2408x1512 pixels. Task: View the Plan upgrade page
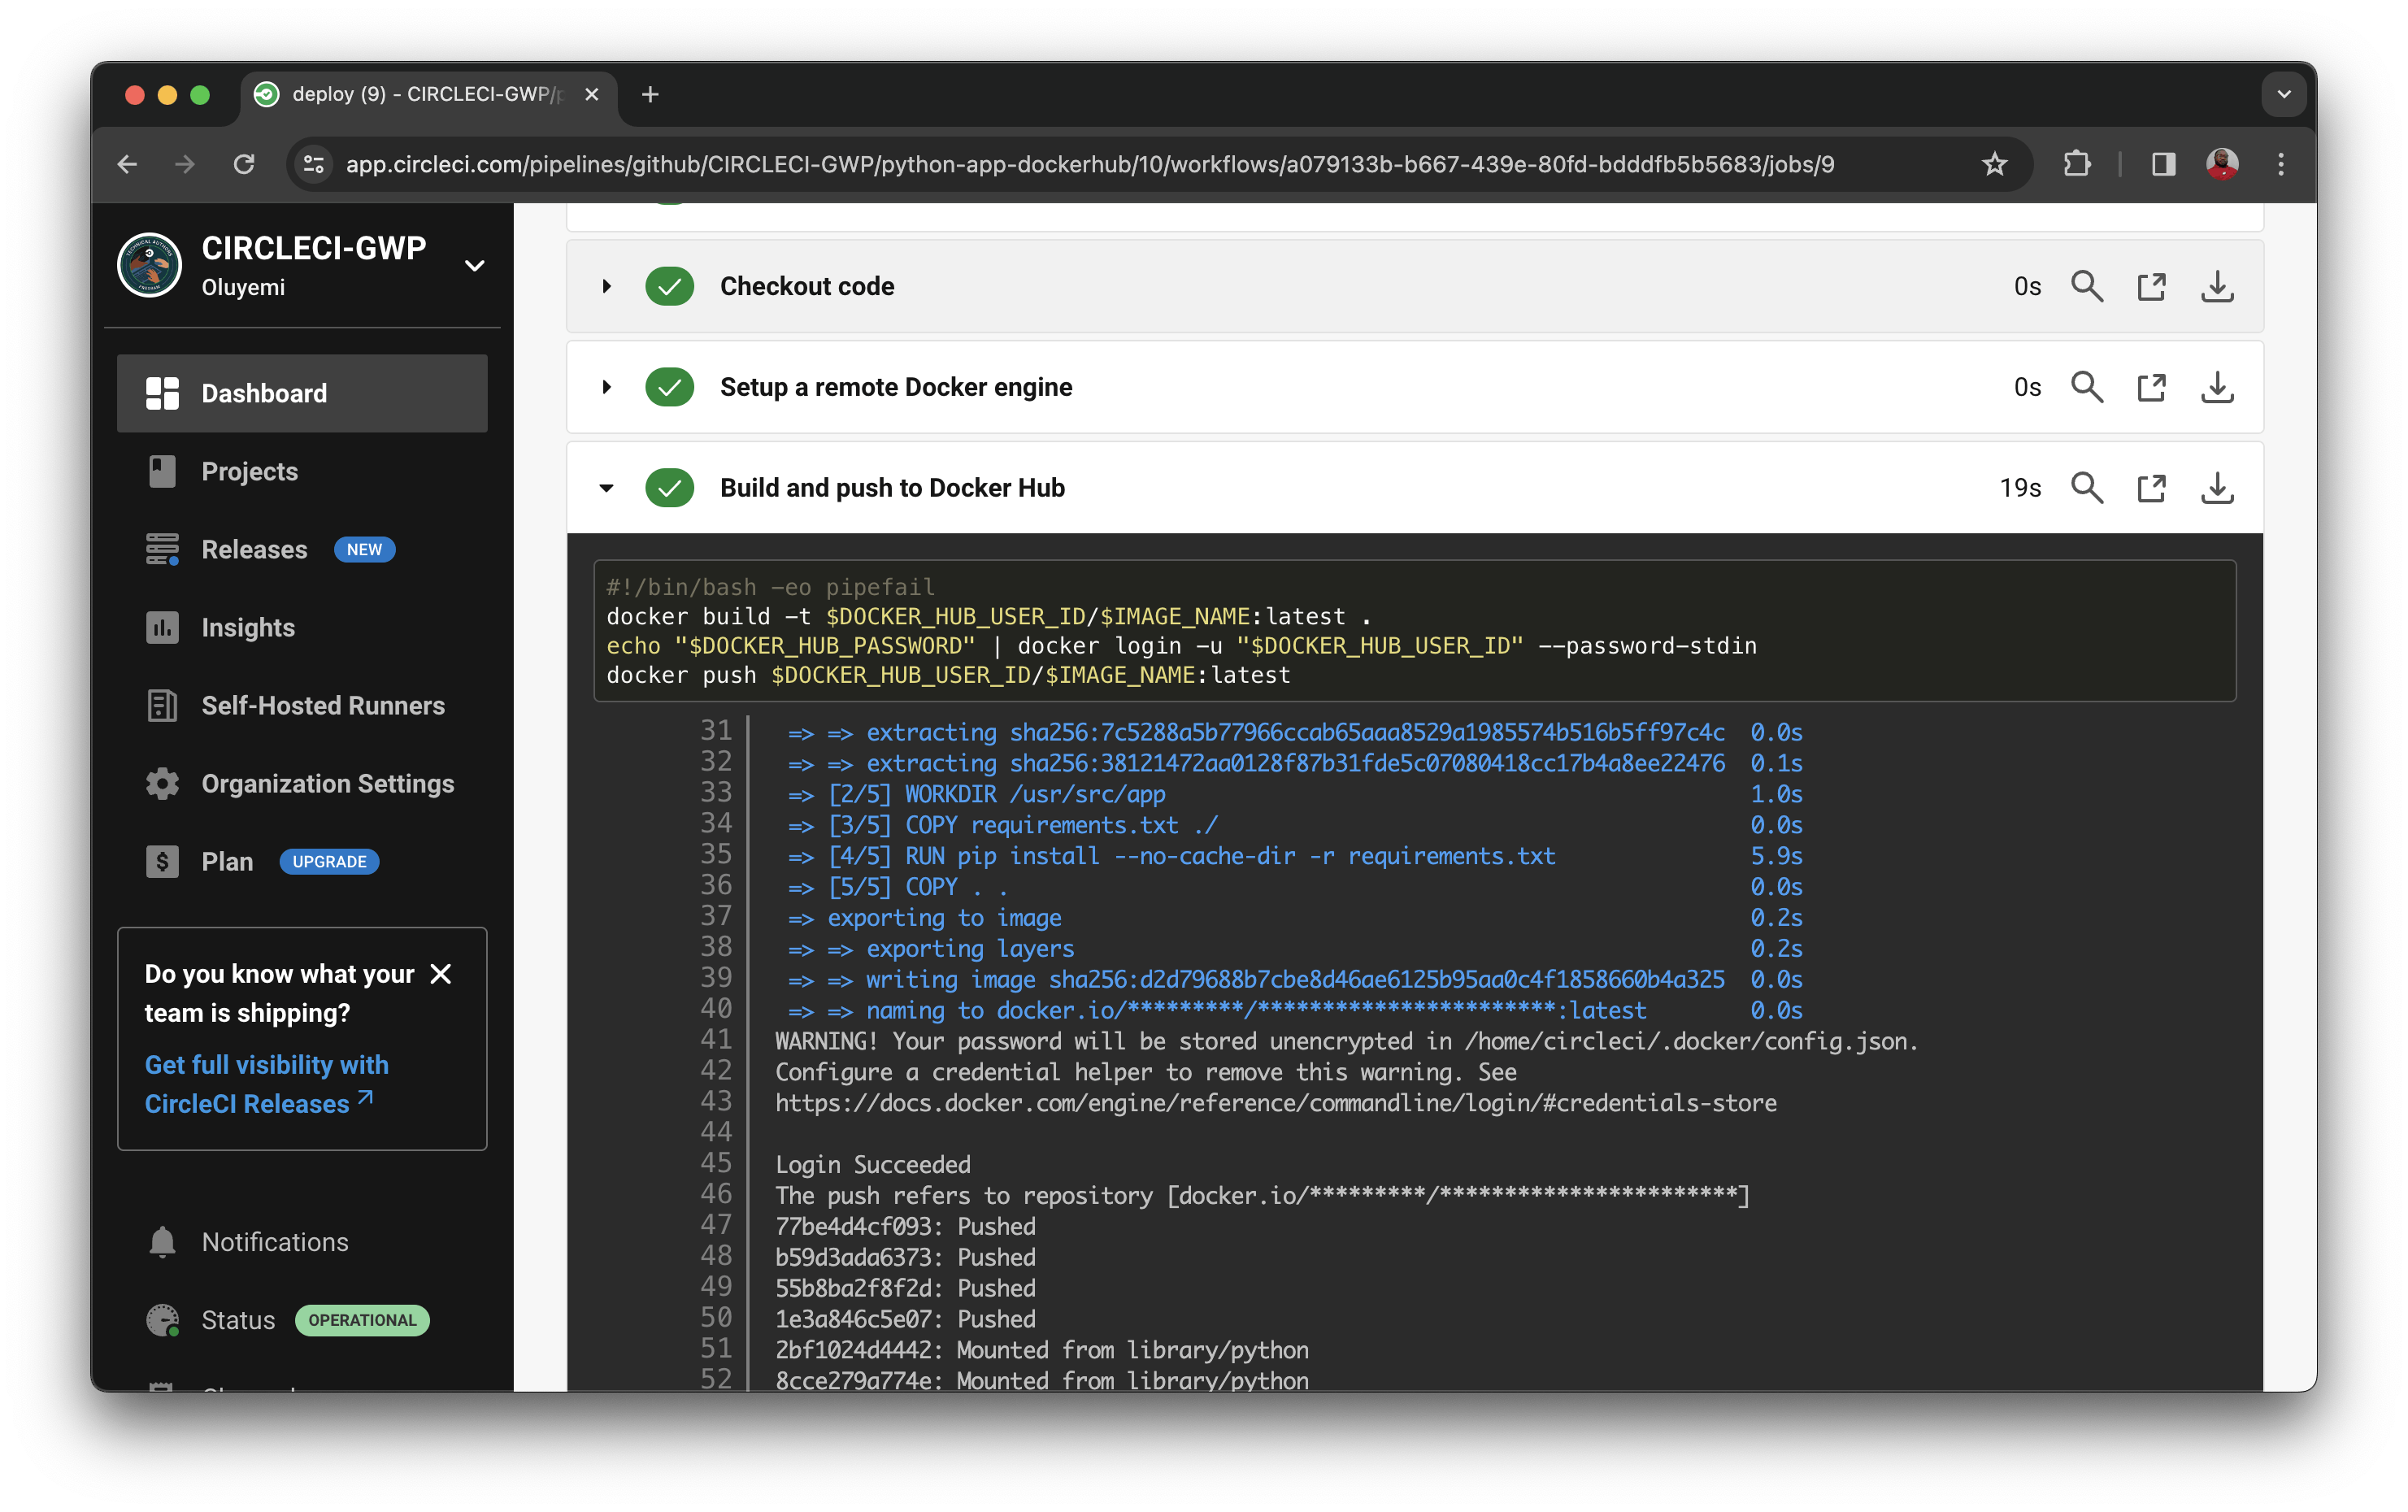[329, 861]
